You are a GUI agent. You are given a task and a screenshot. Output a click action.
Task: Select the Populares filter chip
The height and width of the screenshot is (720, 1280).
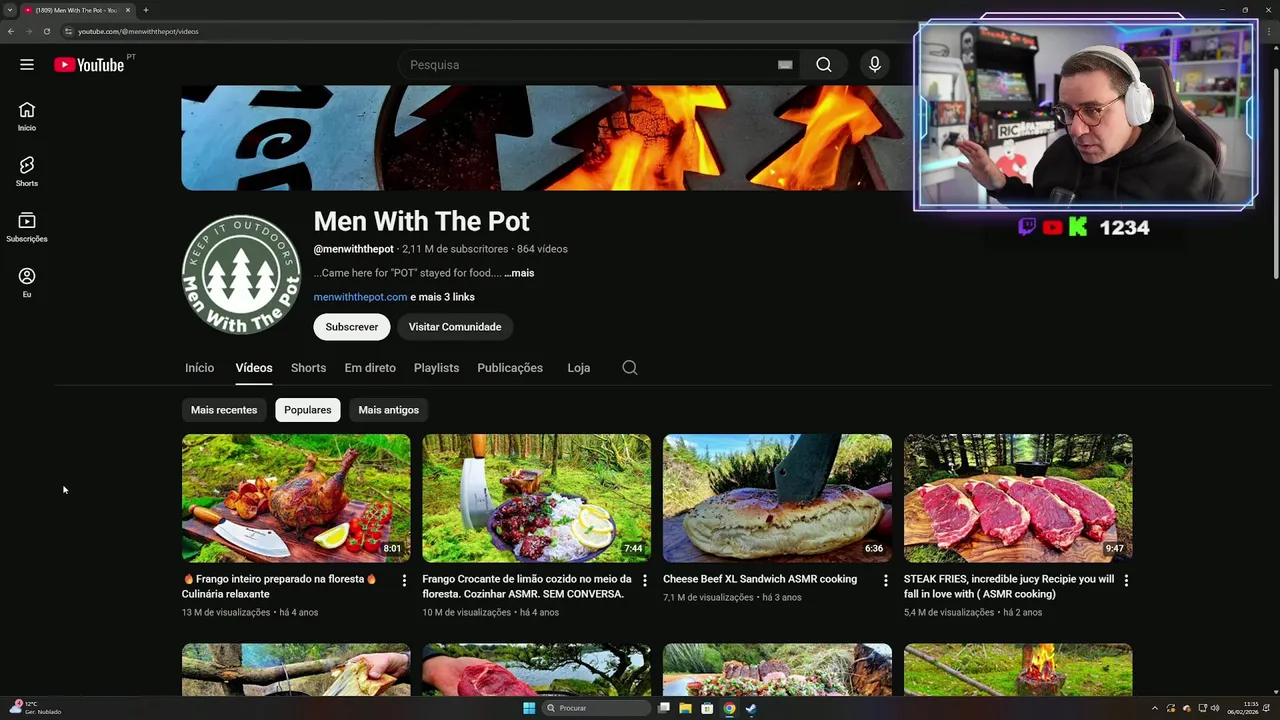pos(307,410)
